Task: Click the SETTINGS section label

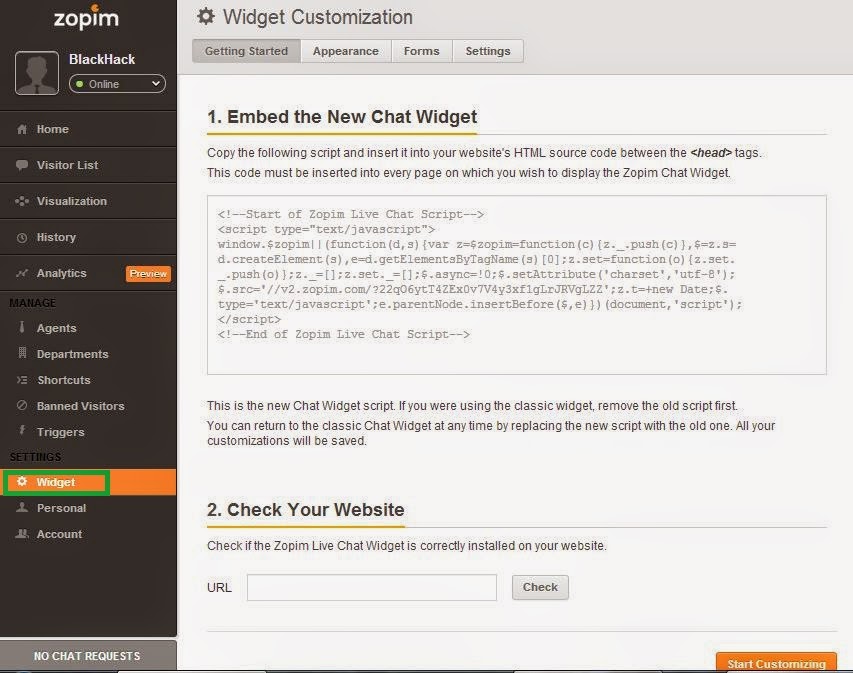Action: click(x=35, y=457)
